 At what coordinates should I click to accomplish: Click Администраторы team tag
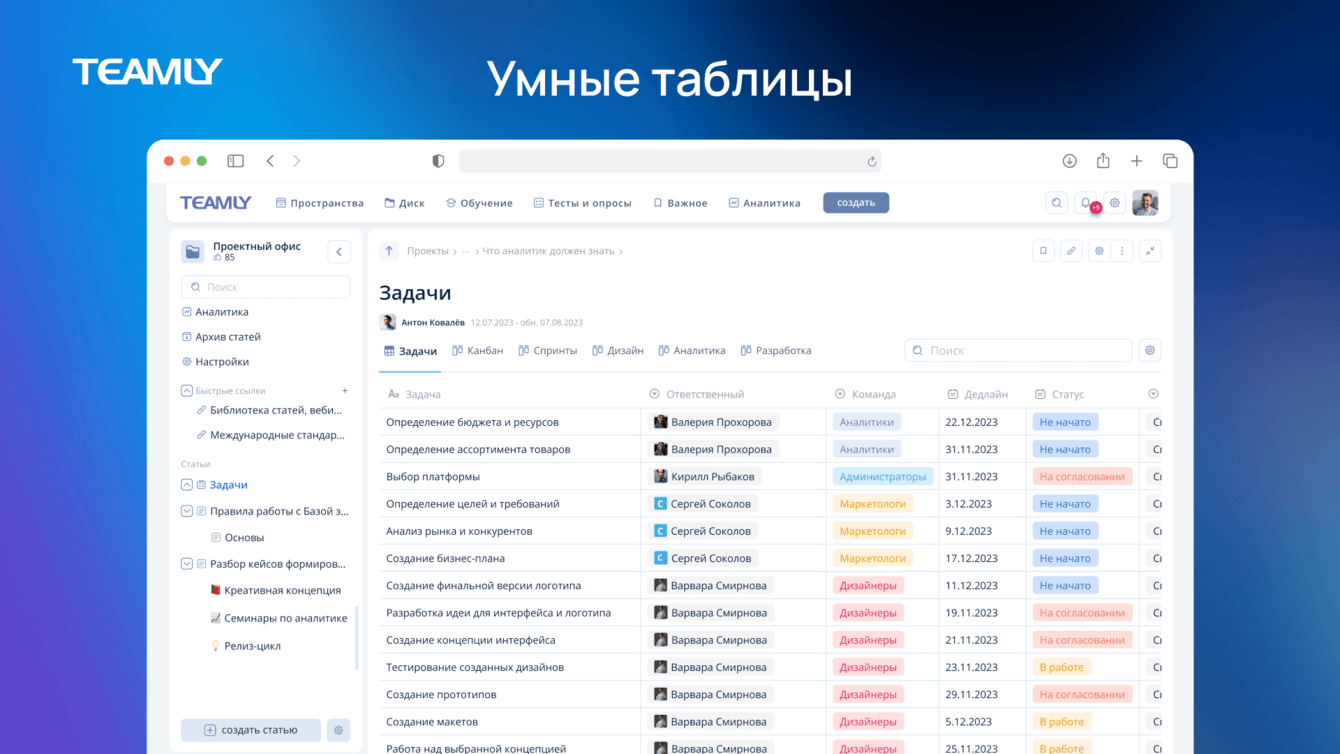(883, 477)
